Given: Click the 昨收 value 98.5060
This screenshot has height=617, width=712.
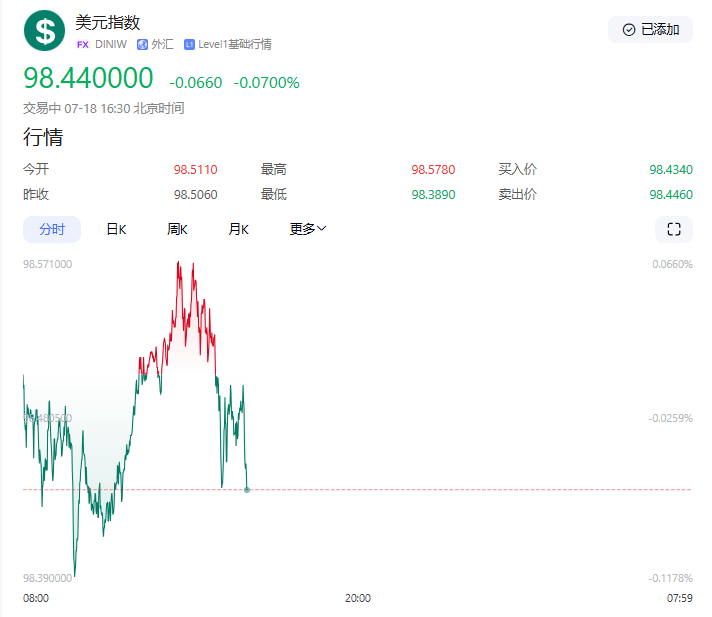Looking at the screenshot, I should pos(195,195).
